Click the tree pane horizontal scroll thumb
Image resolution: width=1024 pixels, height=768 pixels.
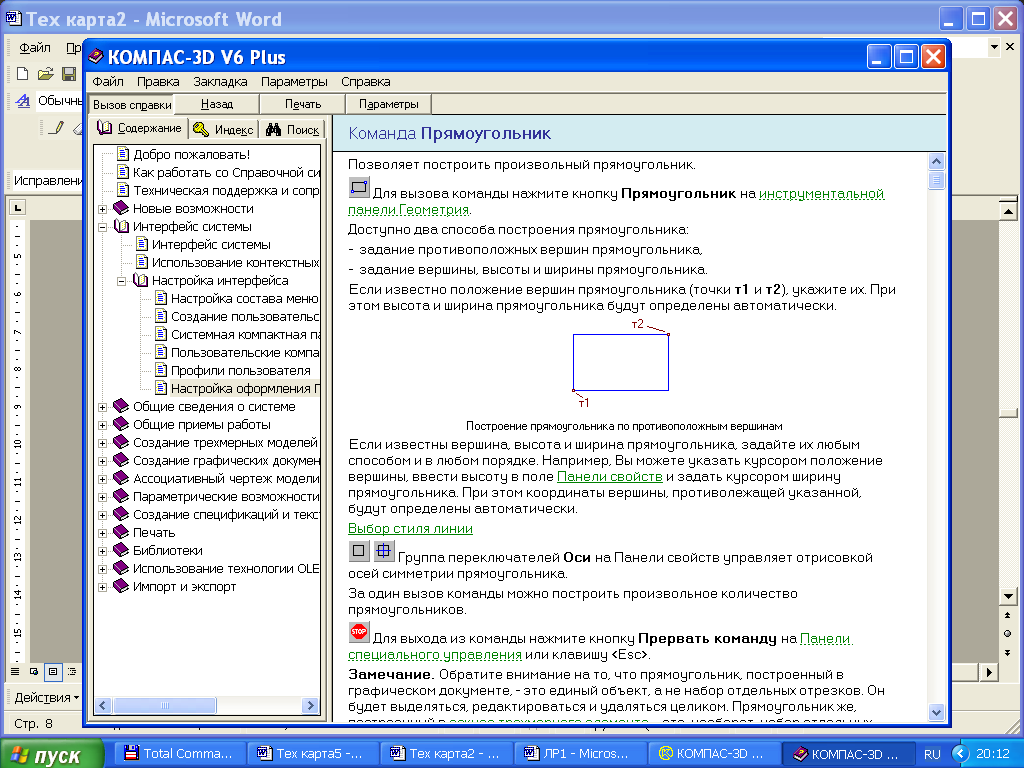click(165, 705)
